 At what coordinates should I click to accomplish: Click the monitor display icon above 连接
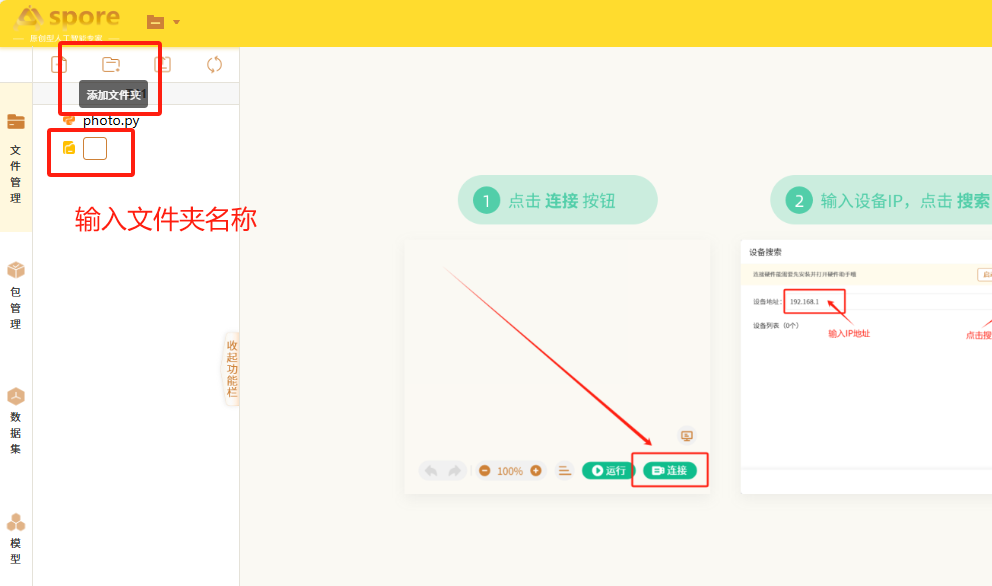tap(686, 435)
